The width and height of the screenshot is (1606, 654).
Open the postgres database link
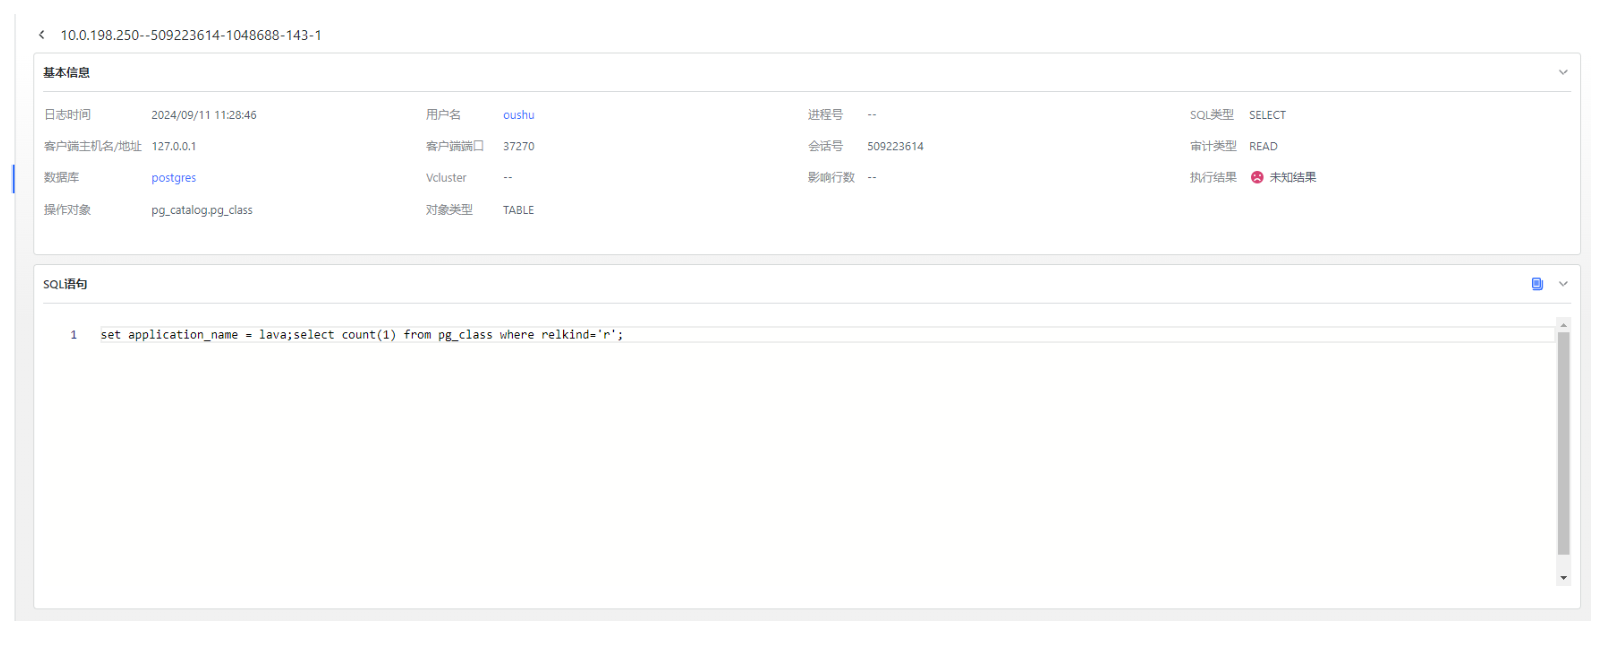pyautogui.click(x=173, y=178)
